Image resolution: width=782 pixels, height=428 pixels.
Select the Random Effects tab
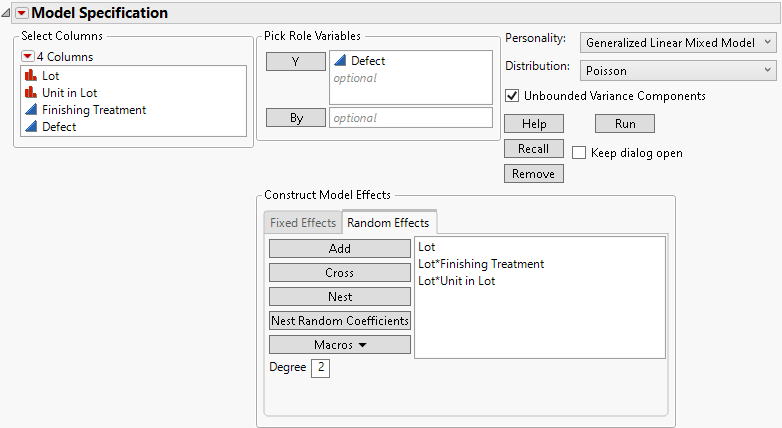[x=388, y=223]
